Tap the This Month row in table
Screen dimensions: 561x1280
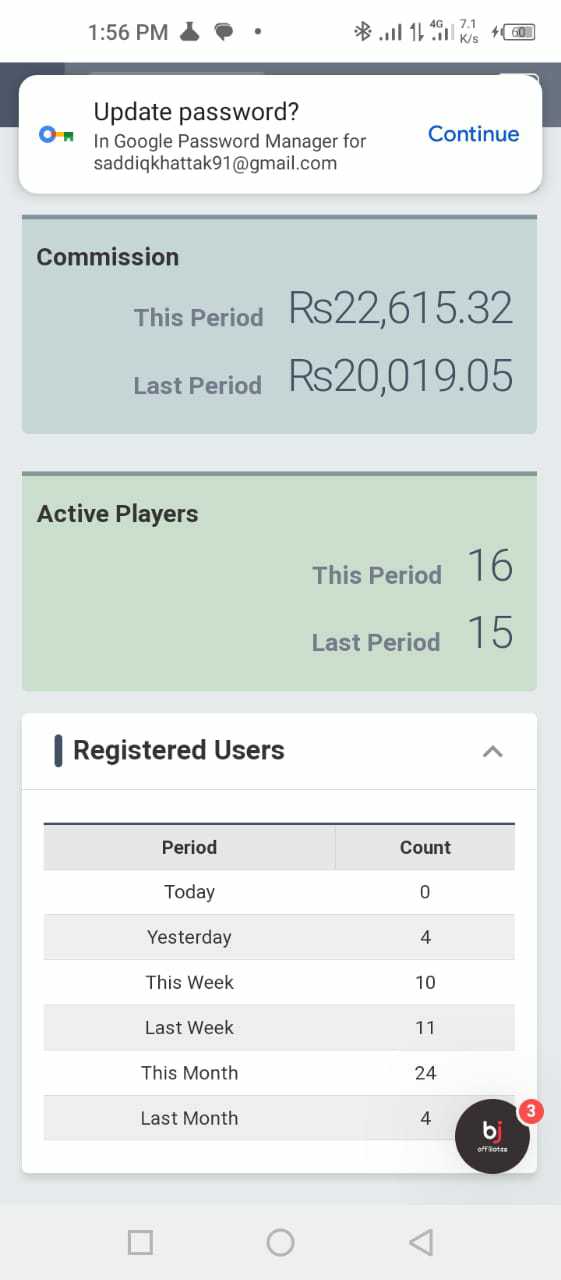(x=279, y=1073)
